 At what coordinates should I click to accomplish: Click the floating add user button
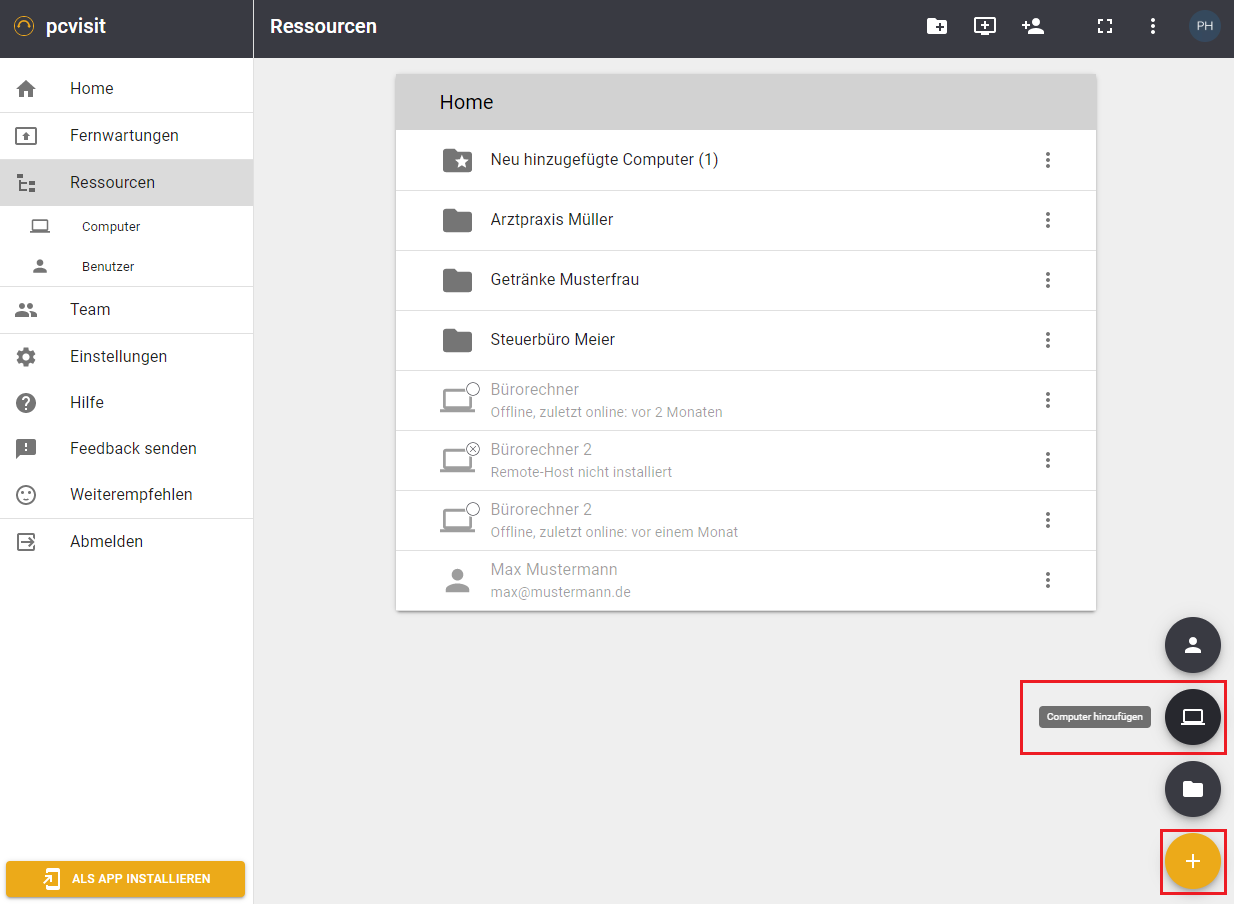pos(1192,645)
